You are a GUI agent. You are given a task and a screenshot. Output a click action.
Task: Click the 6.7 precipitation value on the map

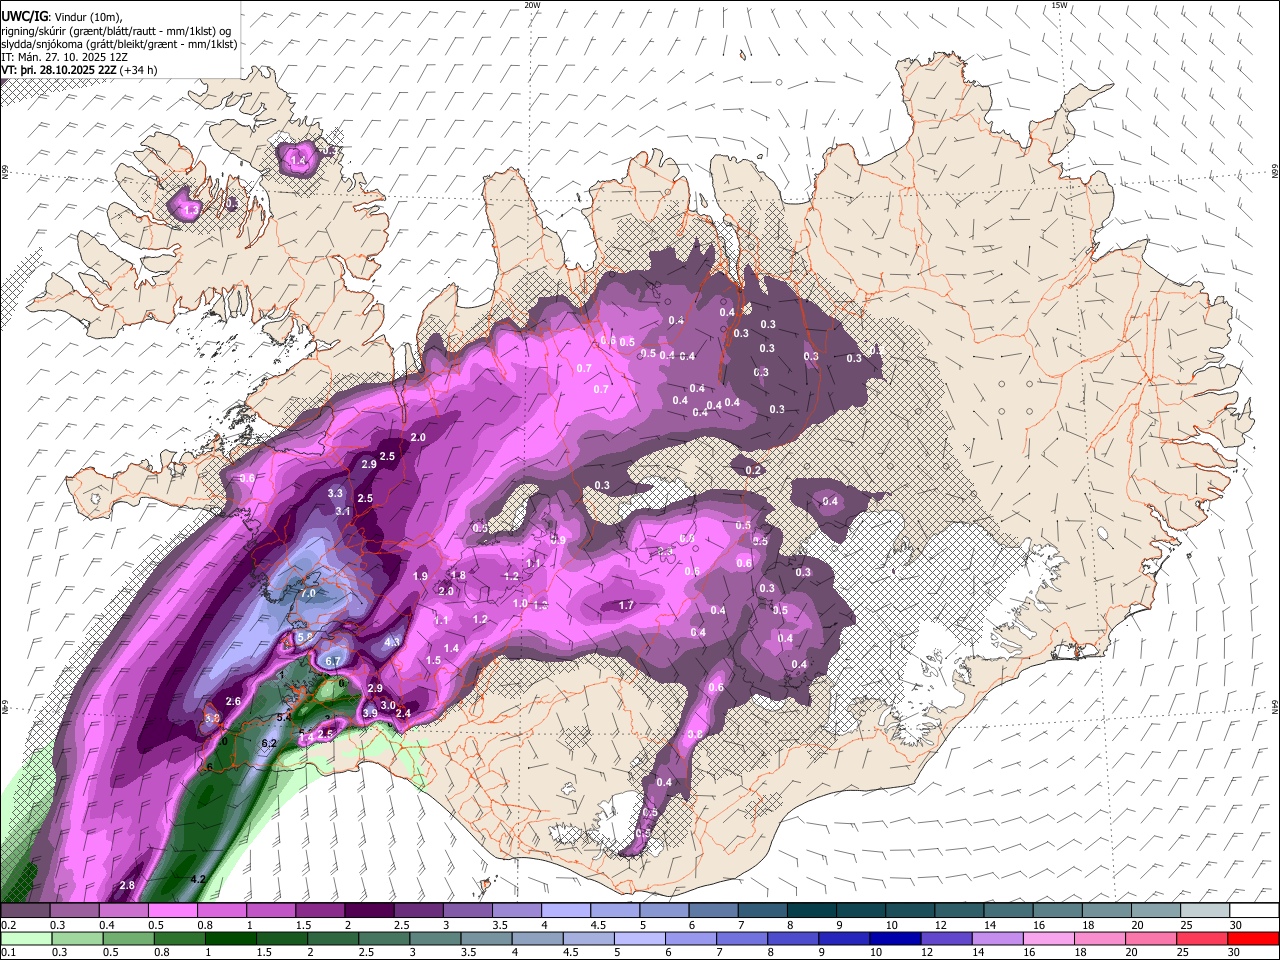pyautogui.click(x=334, y=661)
